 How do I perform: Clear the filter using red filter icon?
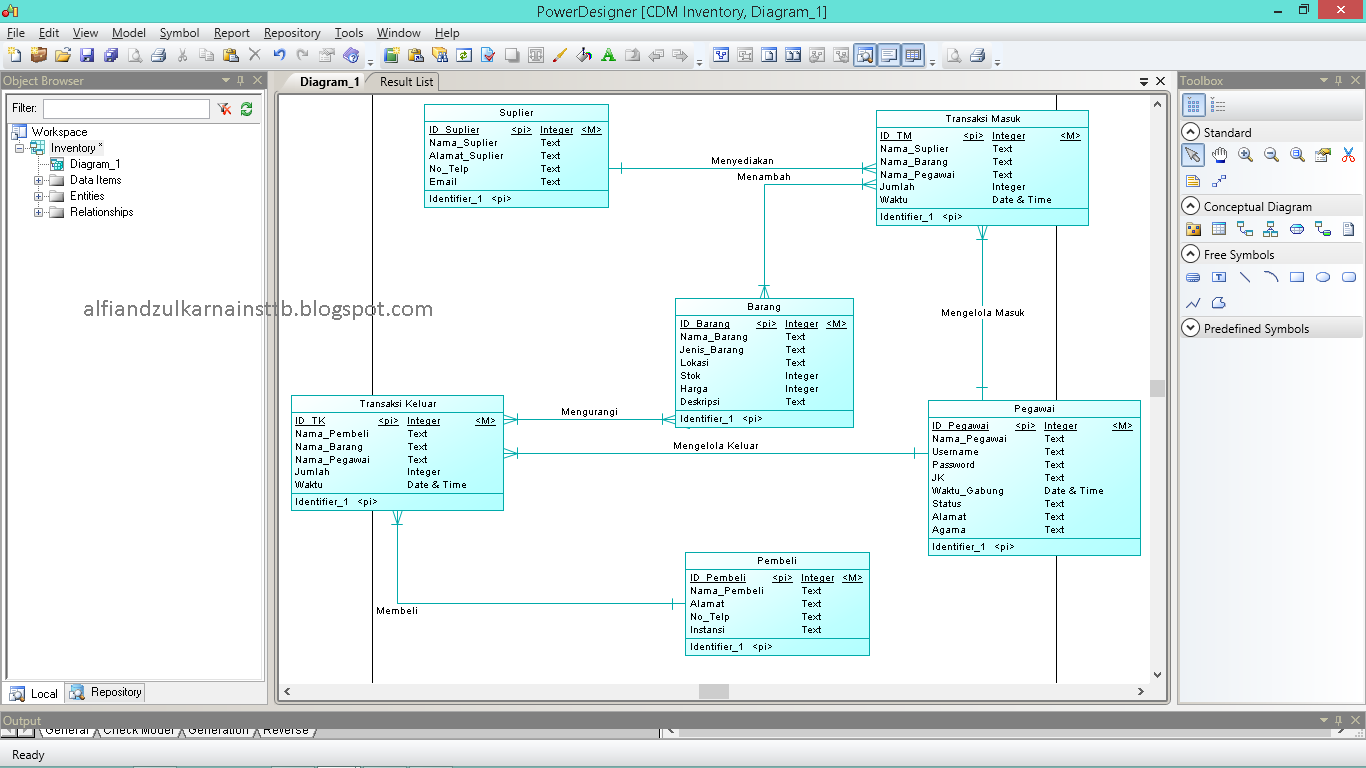click(224, 108)
